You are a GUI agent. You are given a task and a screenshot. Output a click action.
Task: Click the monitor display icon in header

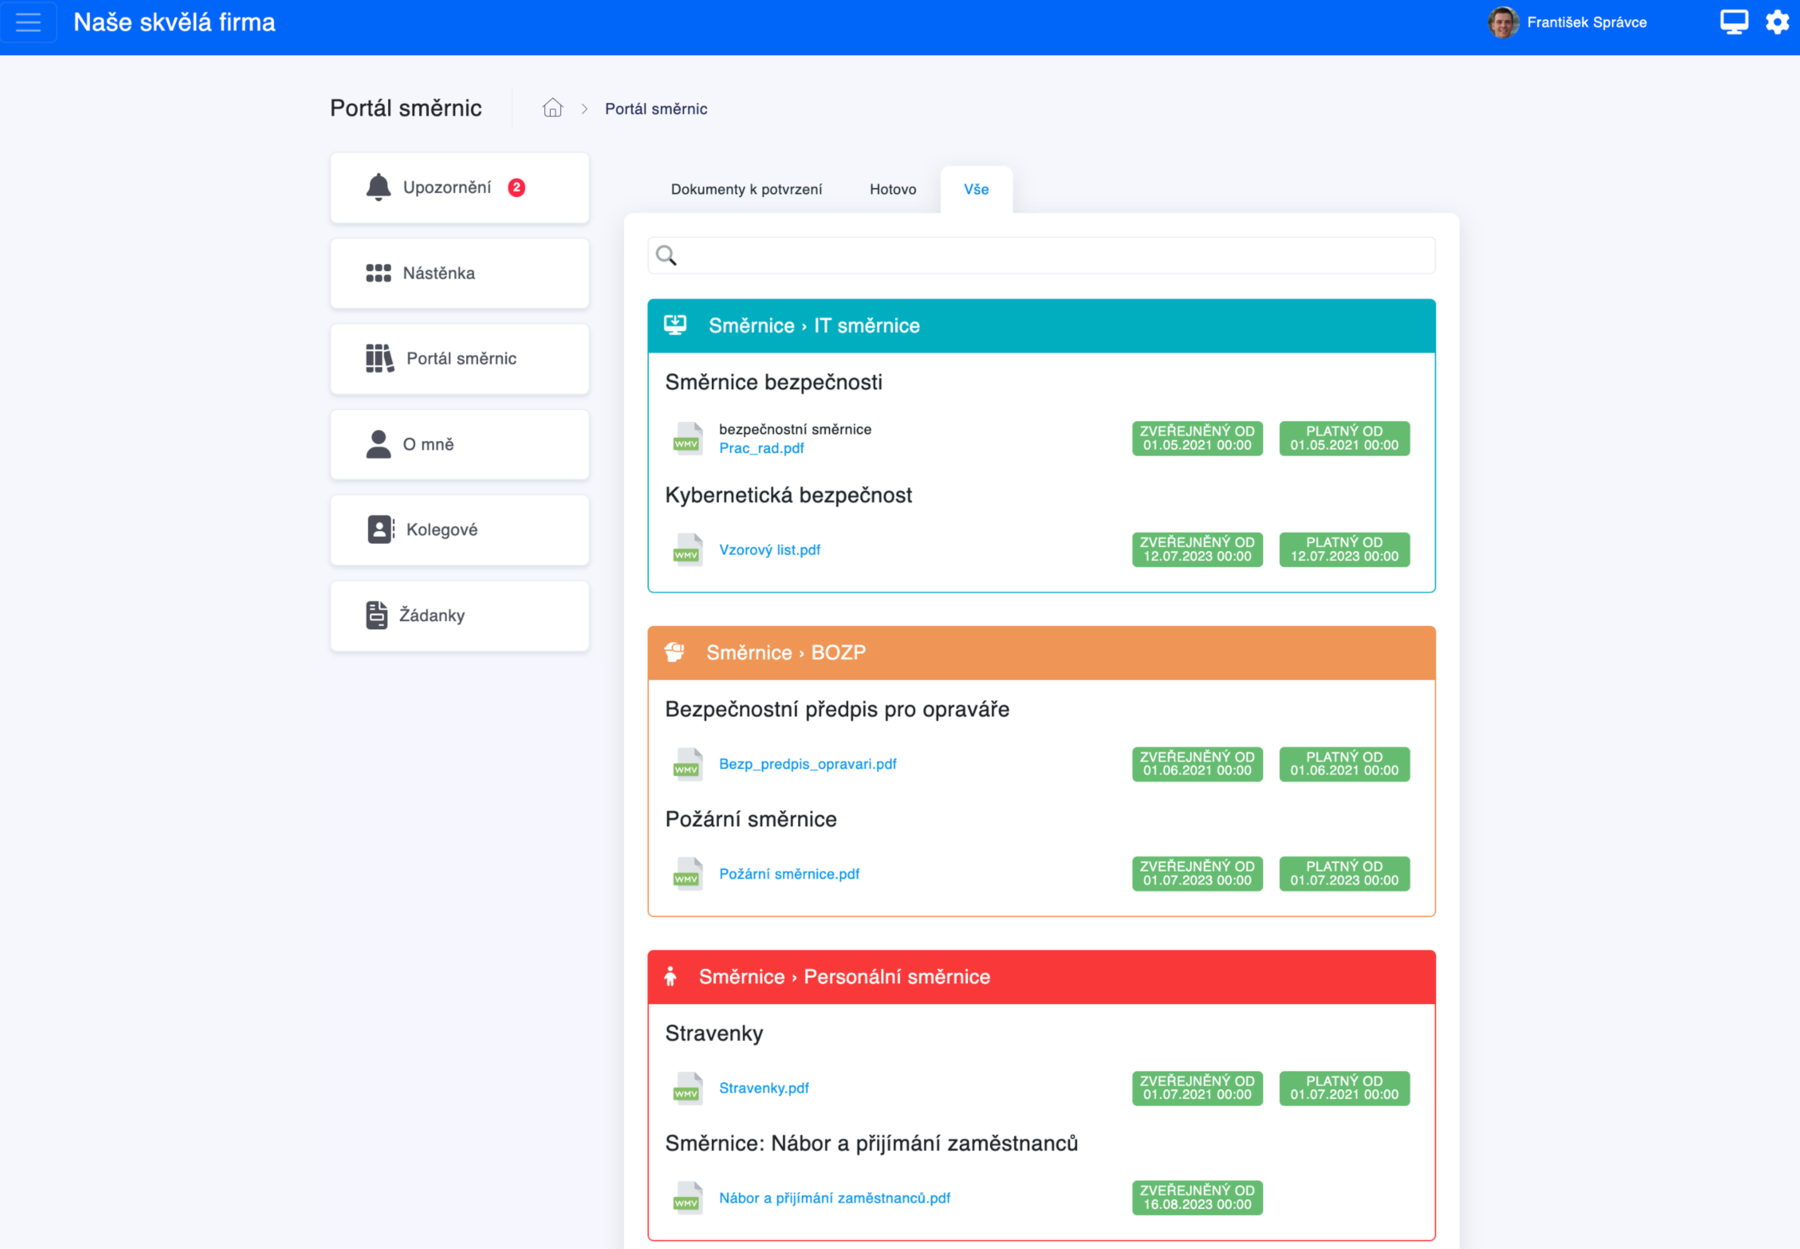(1734, 22)
